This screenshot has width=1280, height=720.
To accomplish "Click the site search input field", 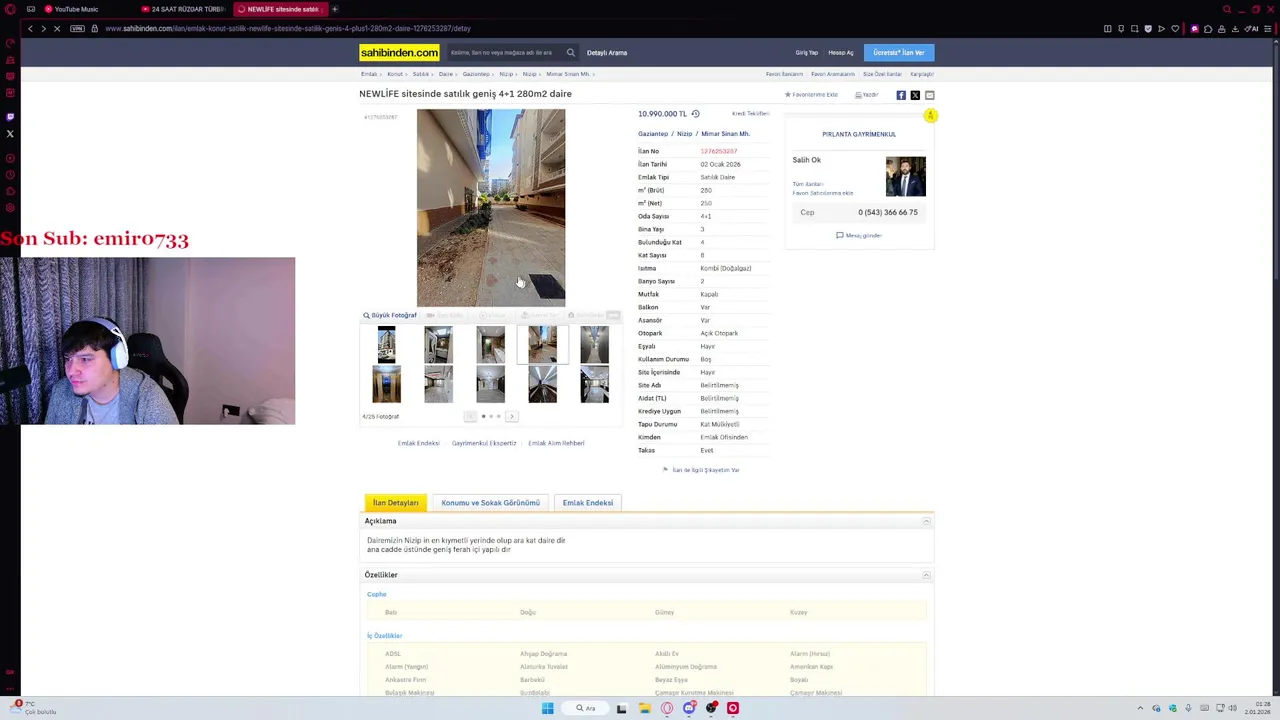I will (x=505, y=52).
